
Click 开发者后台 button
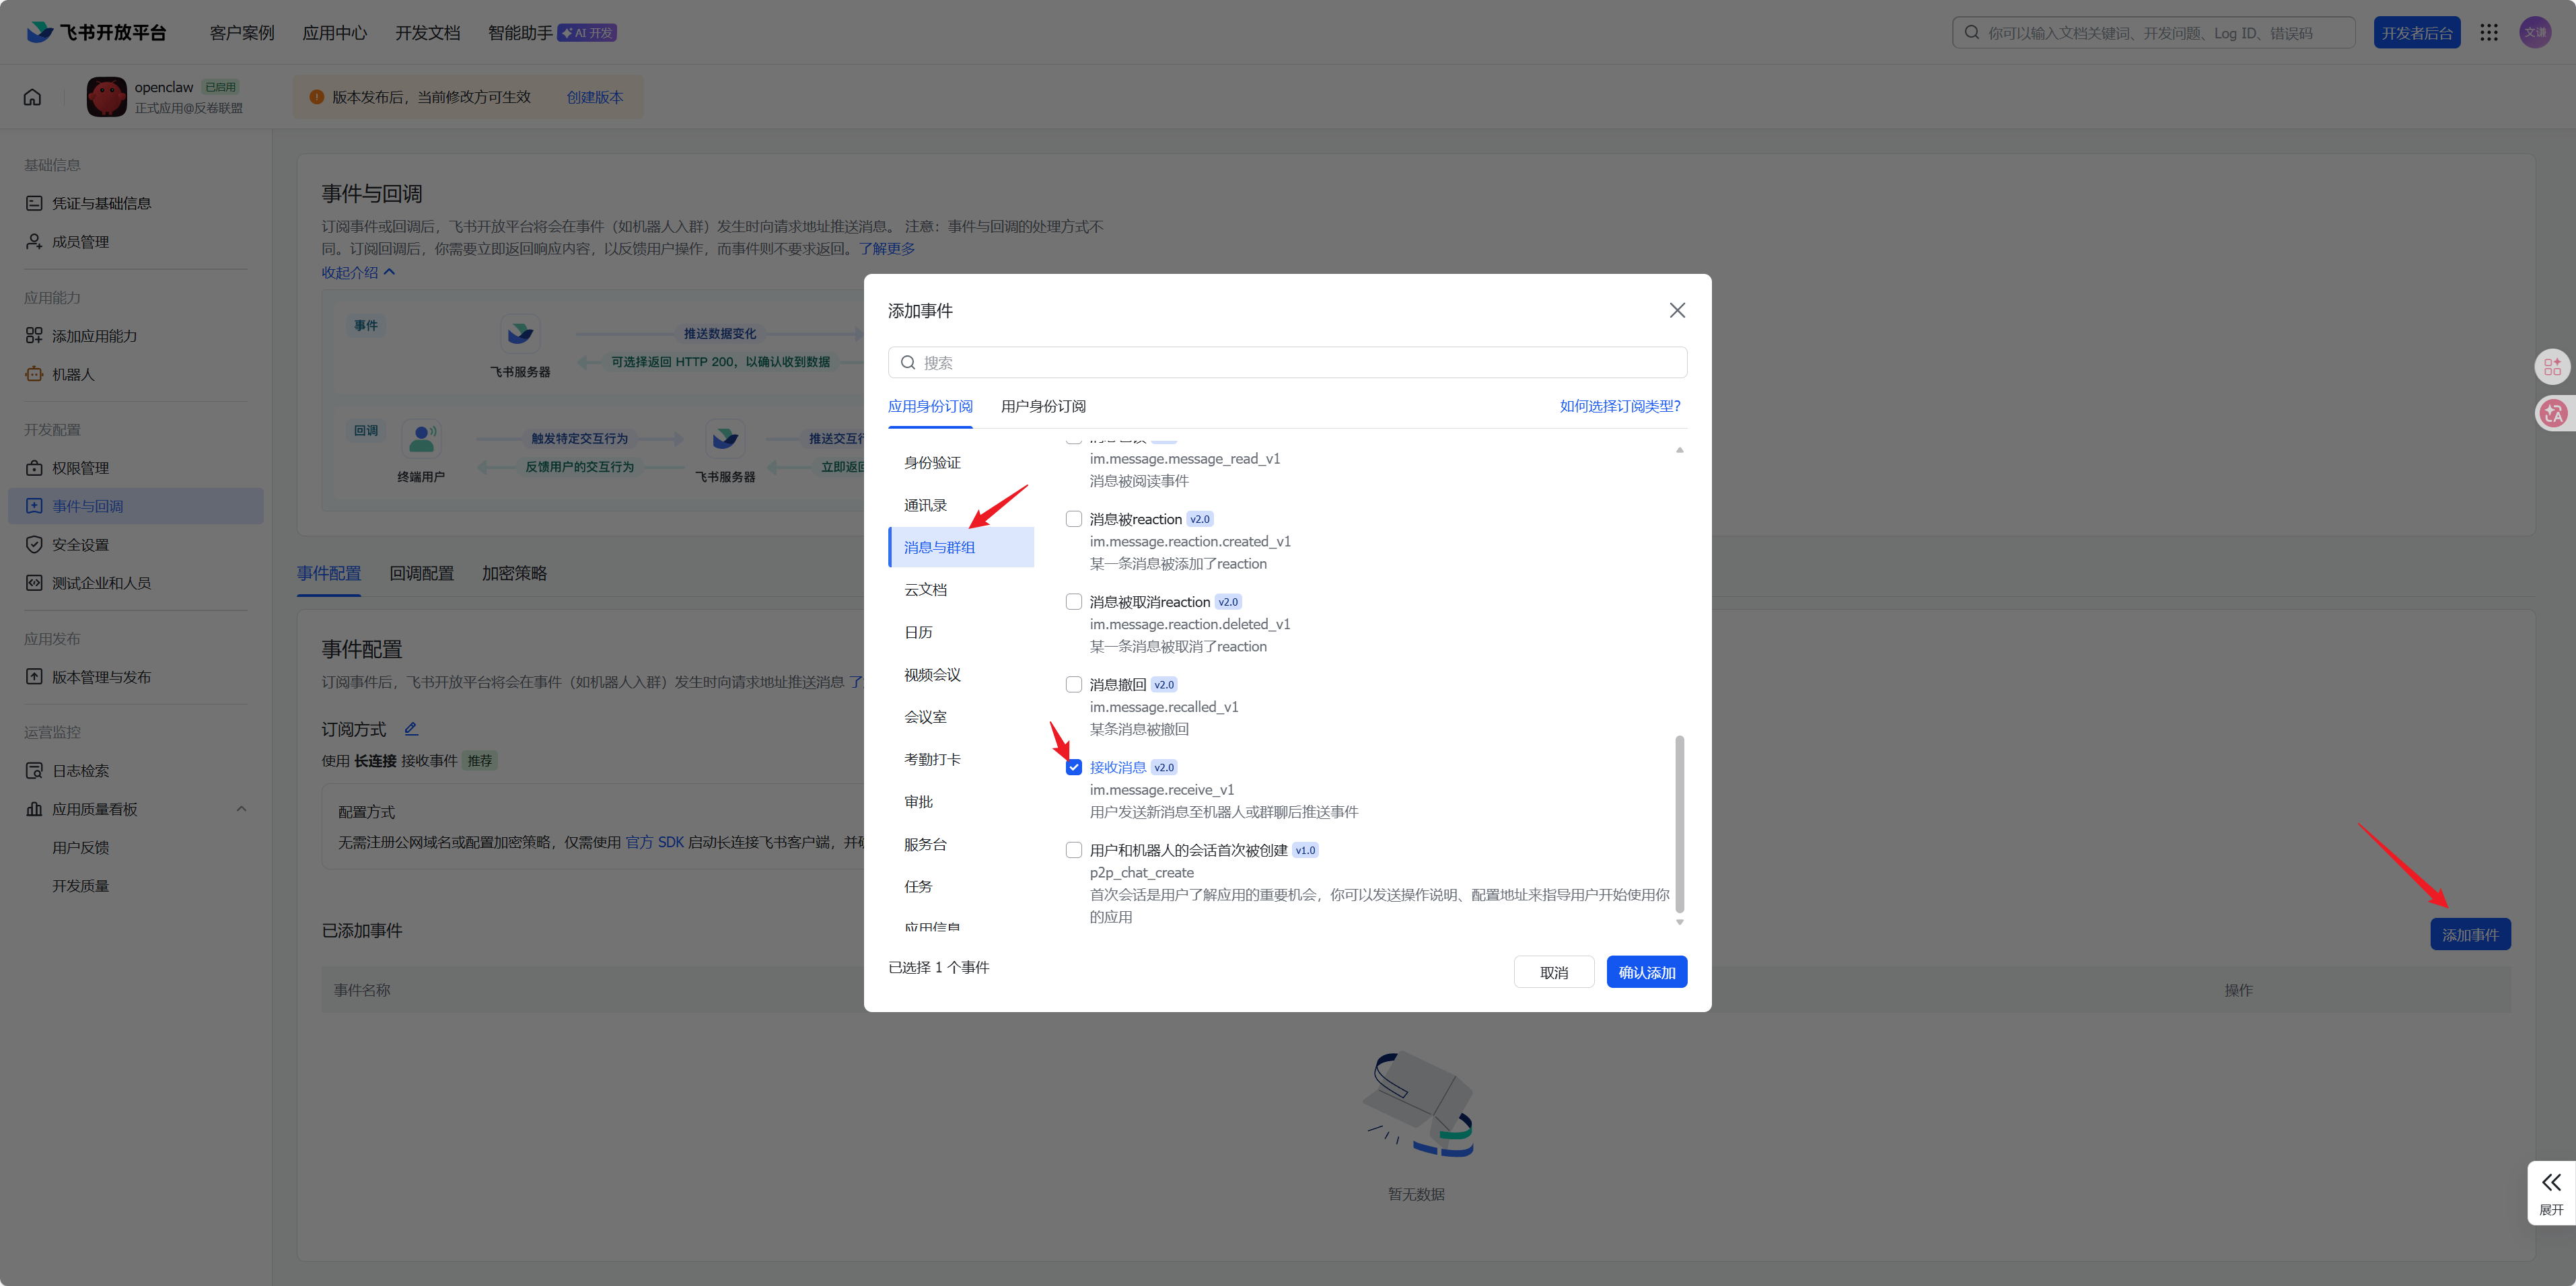click(2417, 33)
